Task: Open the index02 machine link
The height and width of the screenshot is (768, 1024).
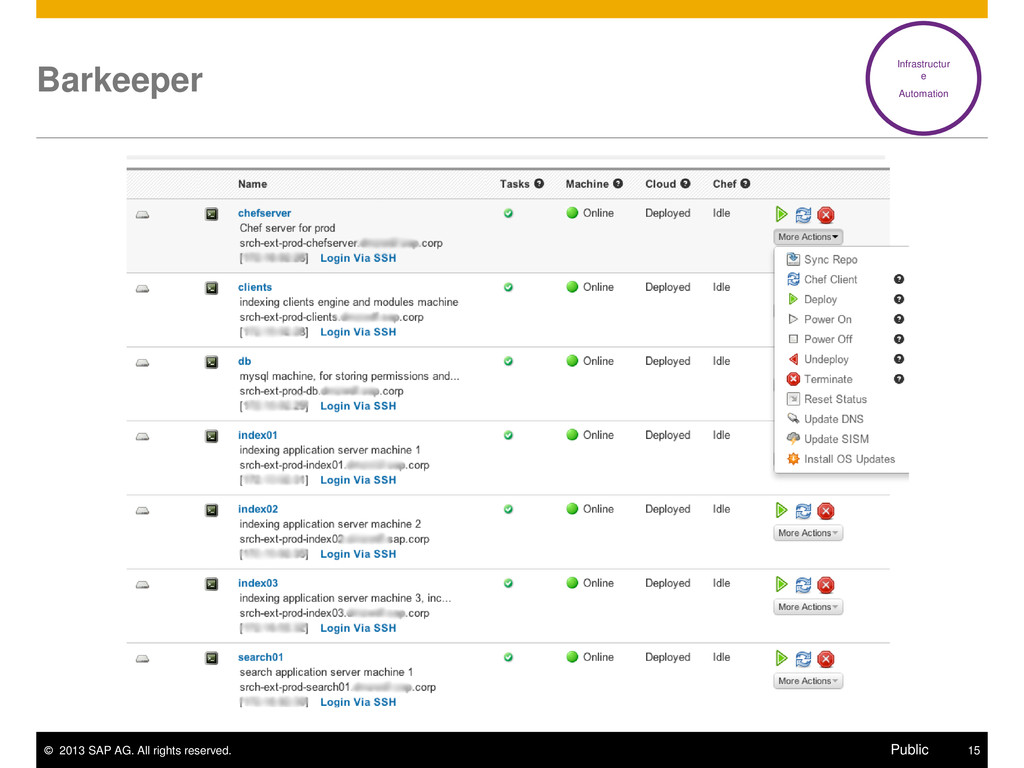Action: point(258,509)
